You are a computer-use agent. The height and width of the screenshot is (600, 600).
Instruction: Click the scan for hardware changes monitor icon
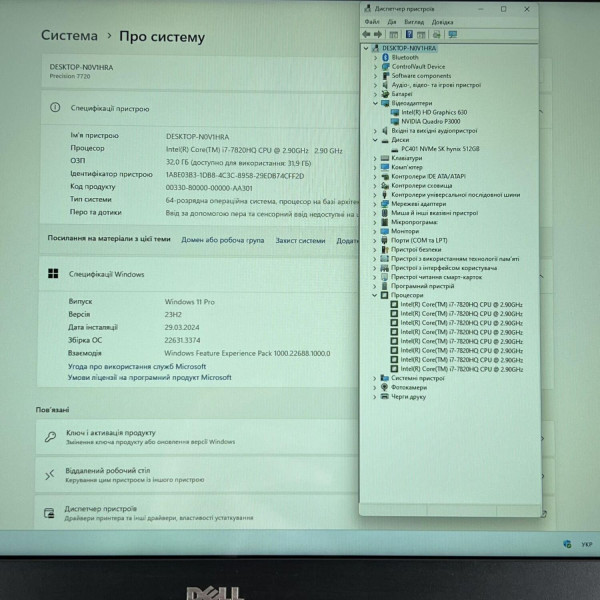click(x=453, y=35)
